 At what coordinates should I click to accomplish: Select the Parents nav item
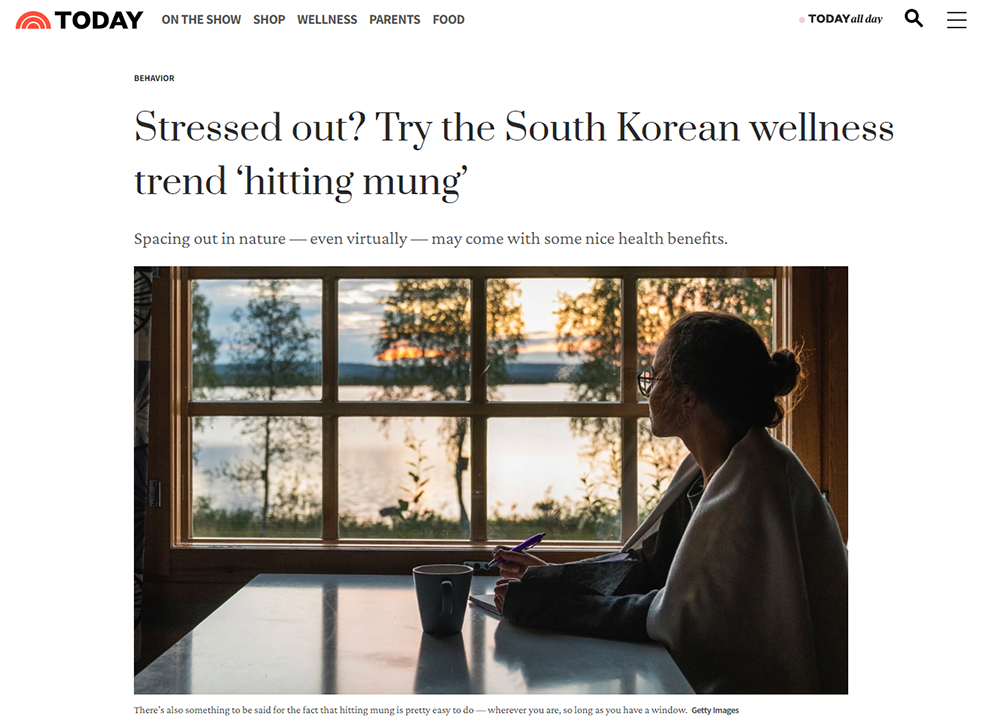[394, 20]
